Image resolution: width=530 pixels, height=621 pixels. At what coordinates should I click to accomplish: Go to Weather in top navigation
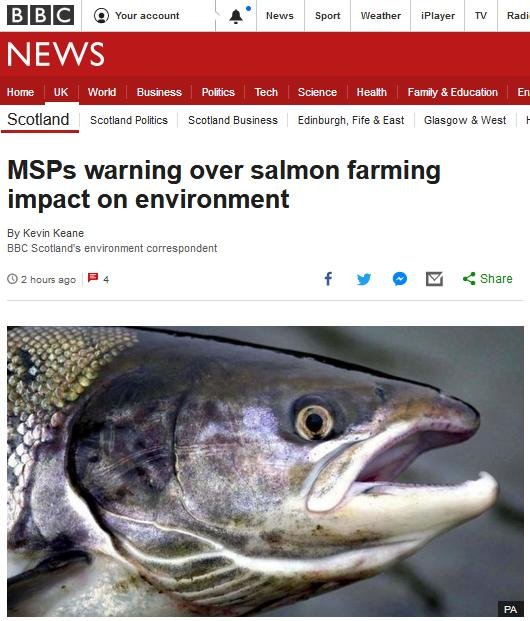click(x=381, y=16)
